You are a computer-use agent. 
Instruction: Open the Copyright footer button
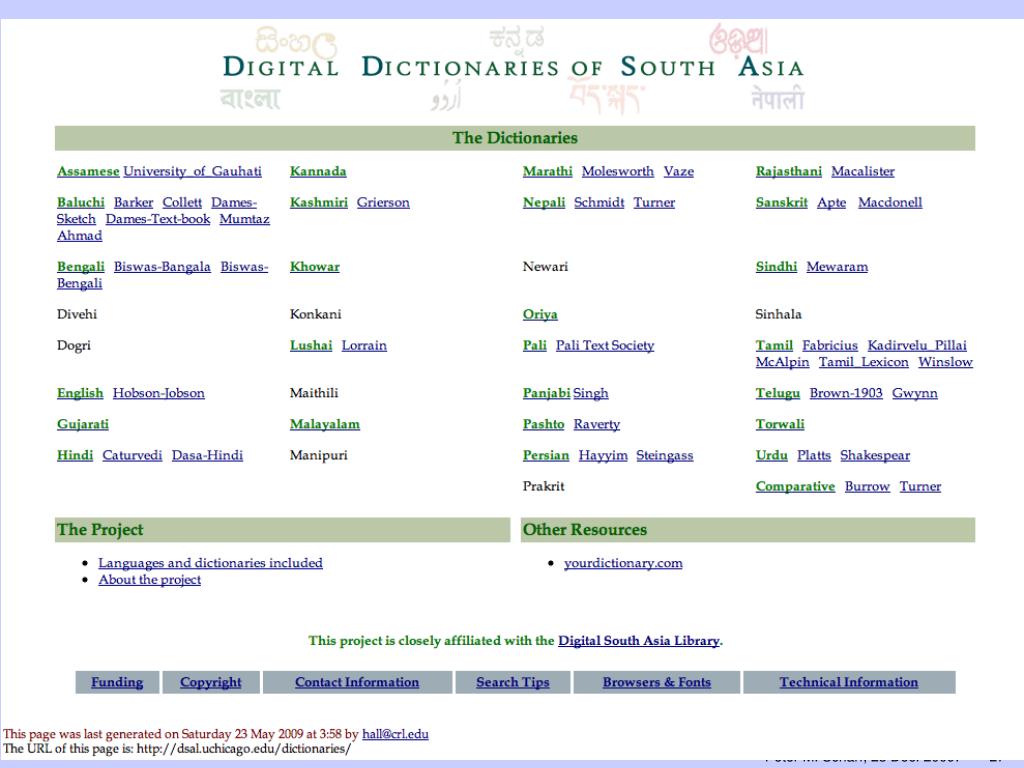(211, 682)
